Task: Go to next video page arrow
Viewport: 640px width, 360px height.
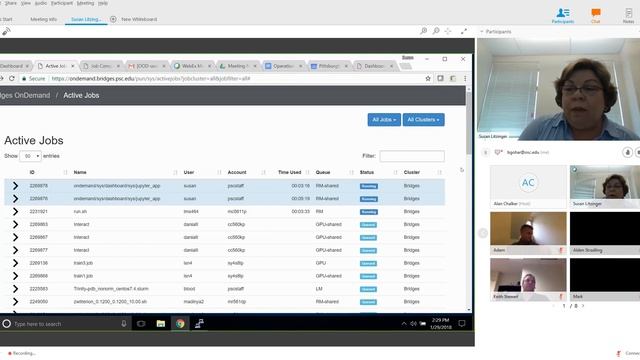Action: [x=583, y=306]
